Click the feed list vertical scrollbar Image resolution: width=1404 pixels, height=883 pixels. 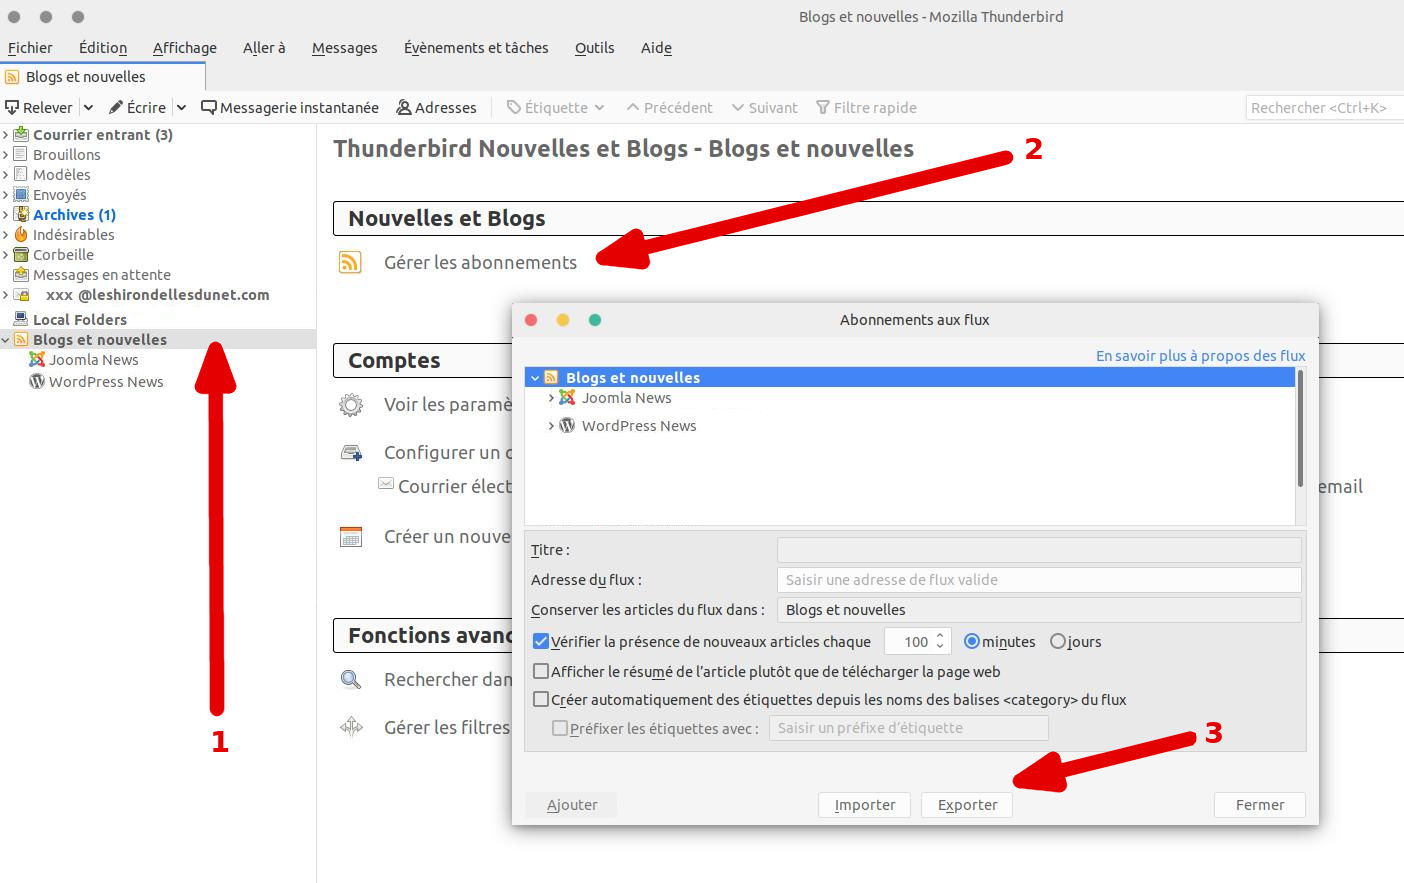click(x=1300, y=429)
